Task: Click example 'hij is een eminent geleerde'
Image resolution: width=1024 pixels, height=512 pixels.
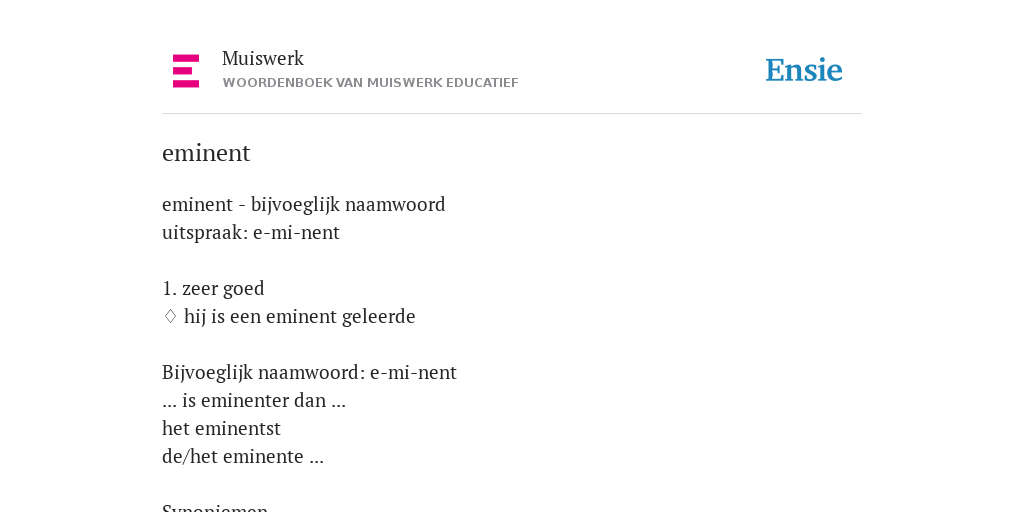Action: click(x=300, y=317)
